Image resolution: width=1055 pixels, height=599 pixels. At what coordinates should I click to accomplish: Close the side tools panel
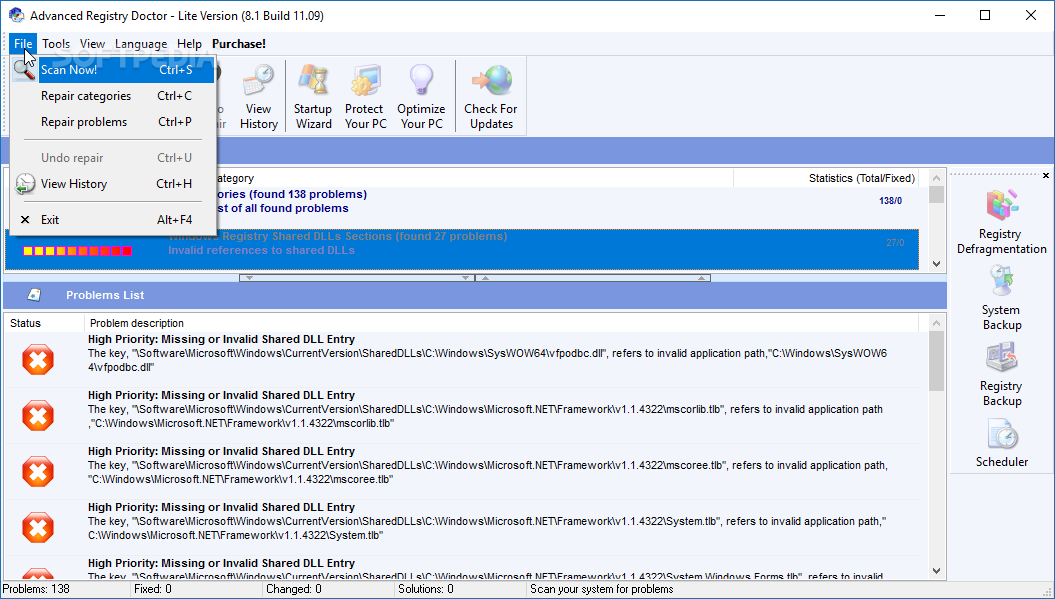tap(1046, 176)
